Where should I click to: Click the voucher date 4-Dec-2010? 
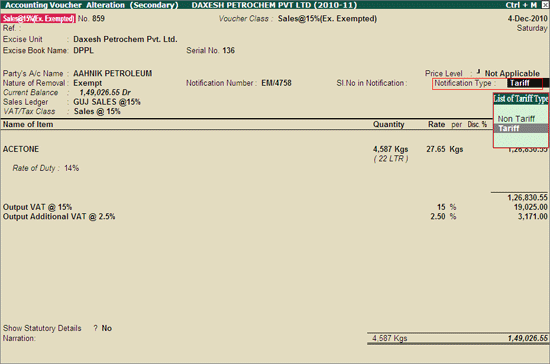click(527, 19)
